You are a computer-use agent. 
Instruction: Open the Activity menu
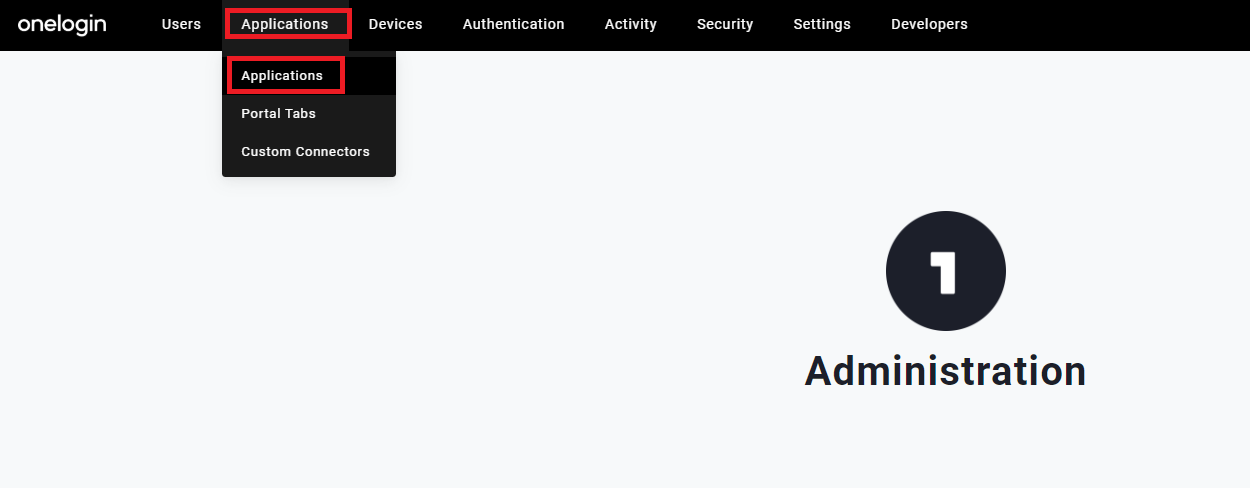tap(631, 24)
